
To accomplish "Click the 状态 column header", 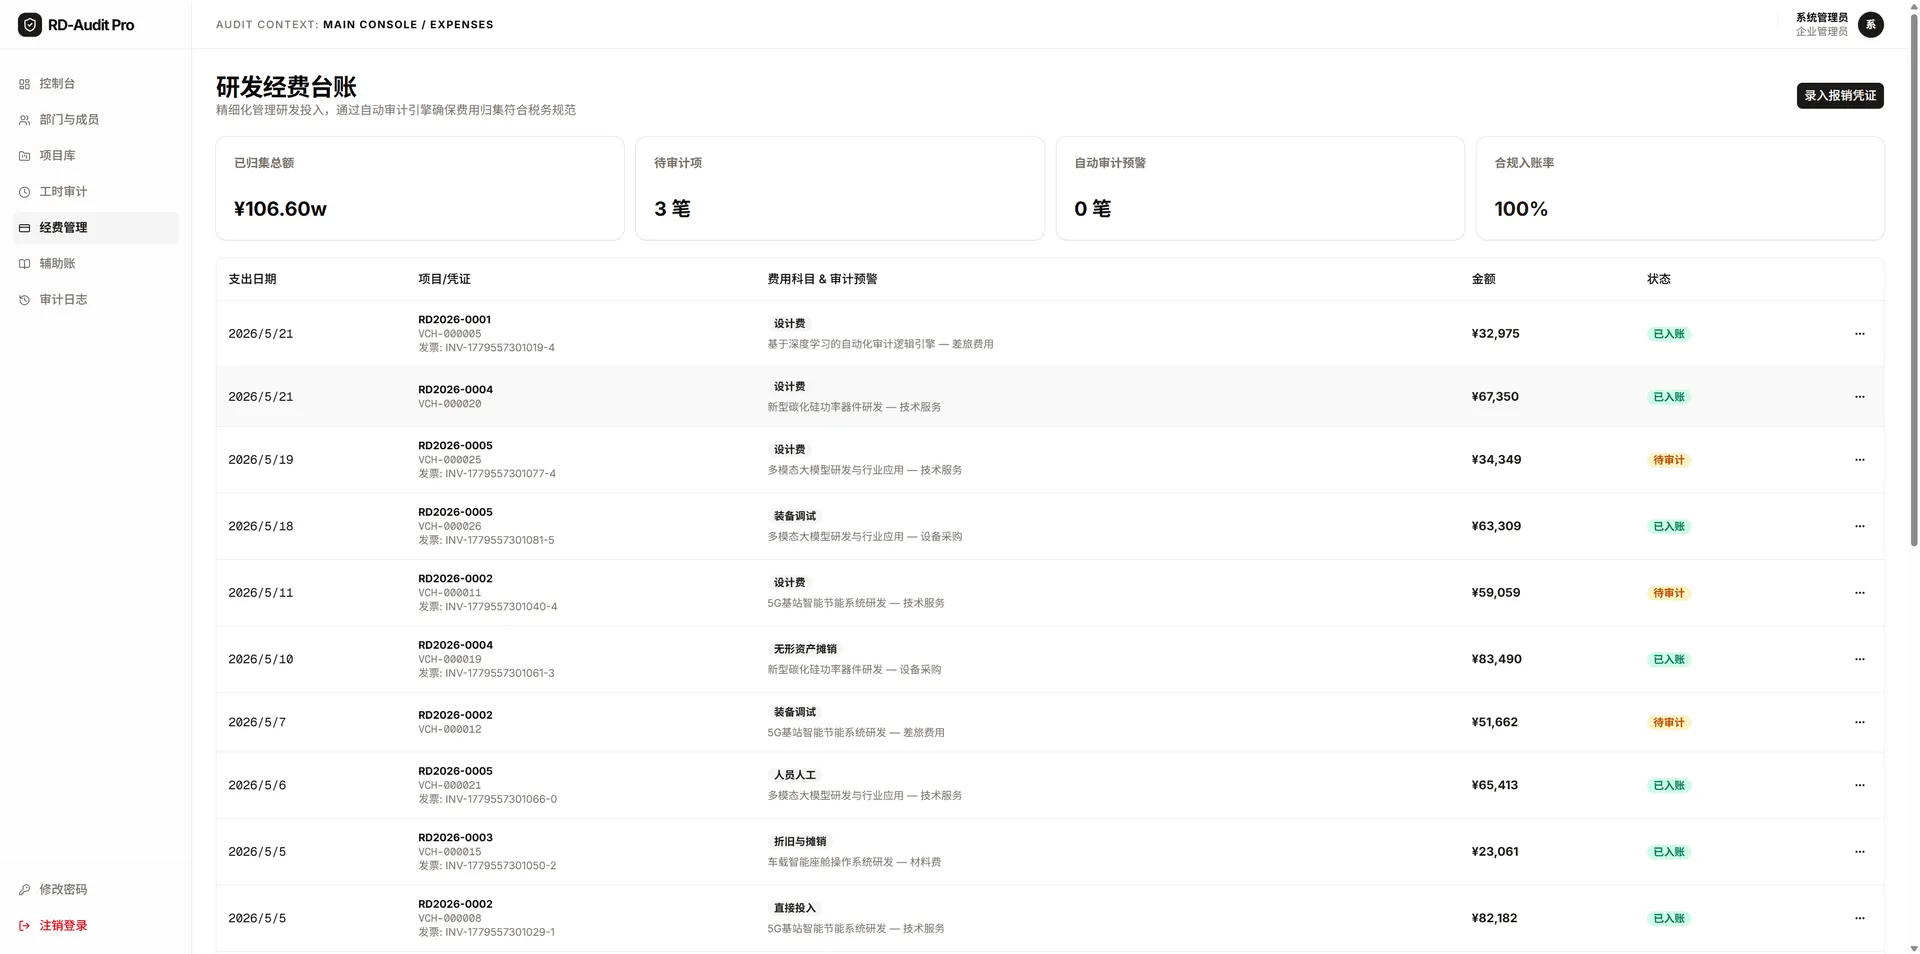I will 1658,279.
